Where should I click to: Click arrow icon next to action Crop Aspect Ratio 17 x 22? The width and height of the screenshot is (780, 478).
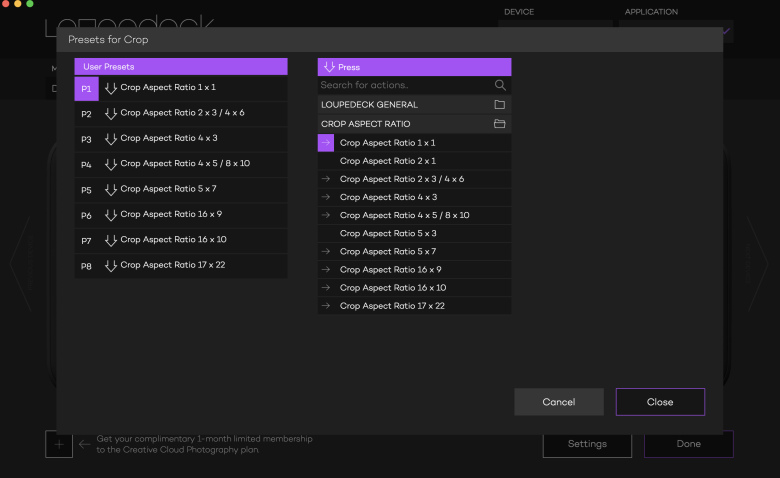[x=326, y=305]
